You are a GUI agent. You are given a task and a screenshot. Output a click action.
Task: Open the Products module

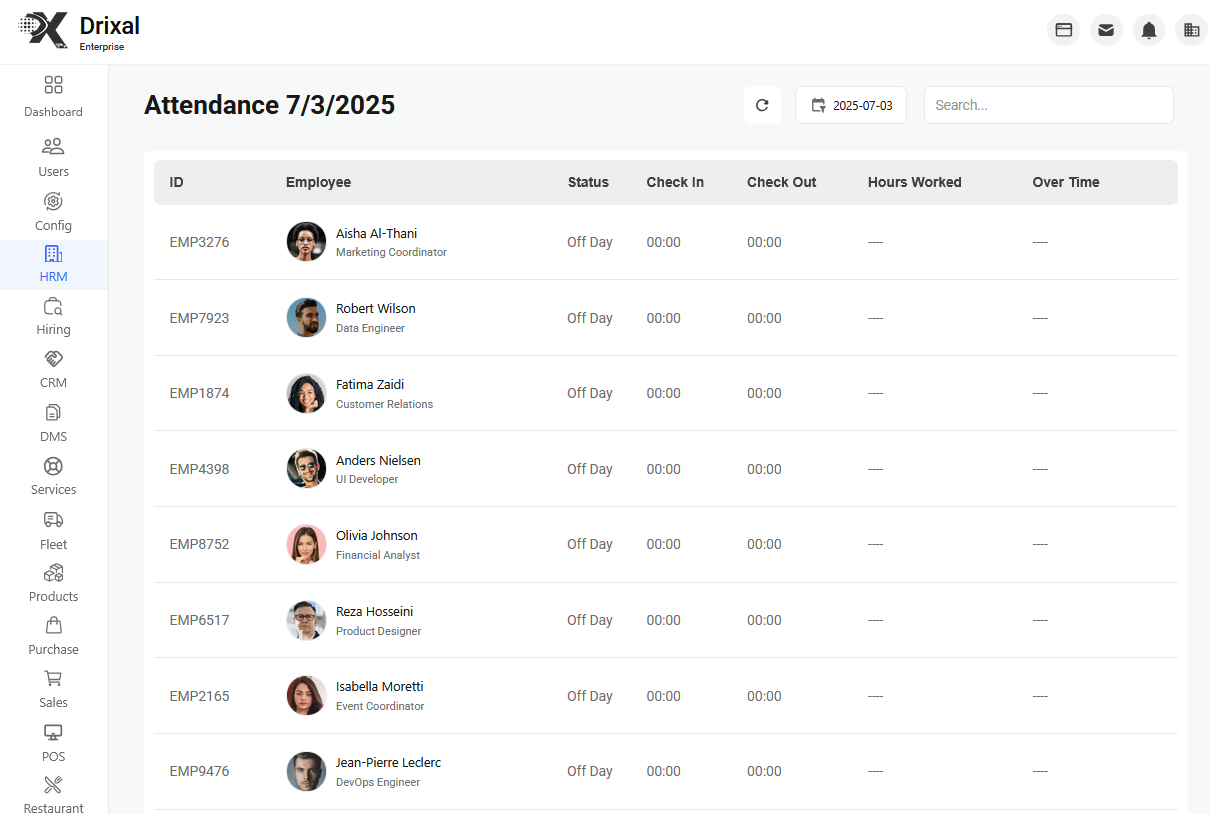53,582
